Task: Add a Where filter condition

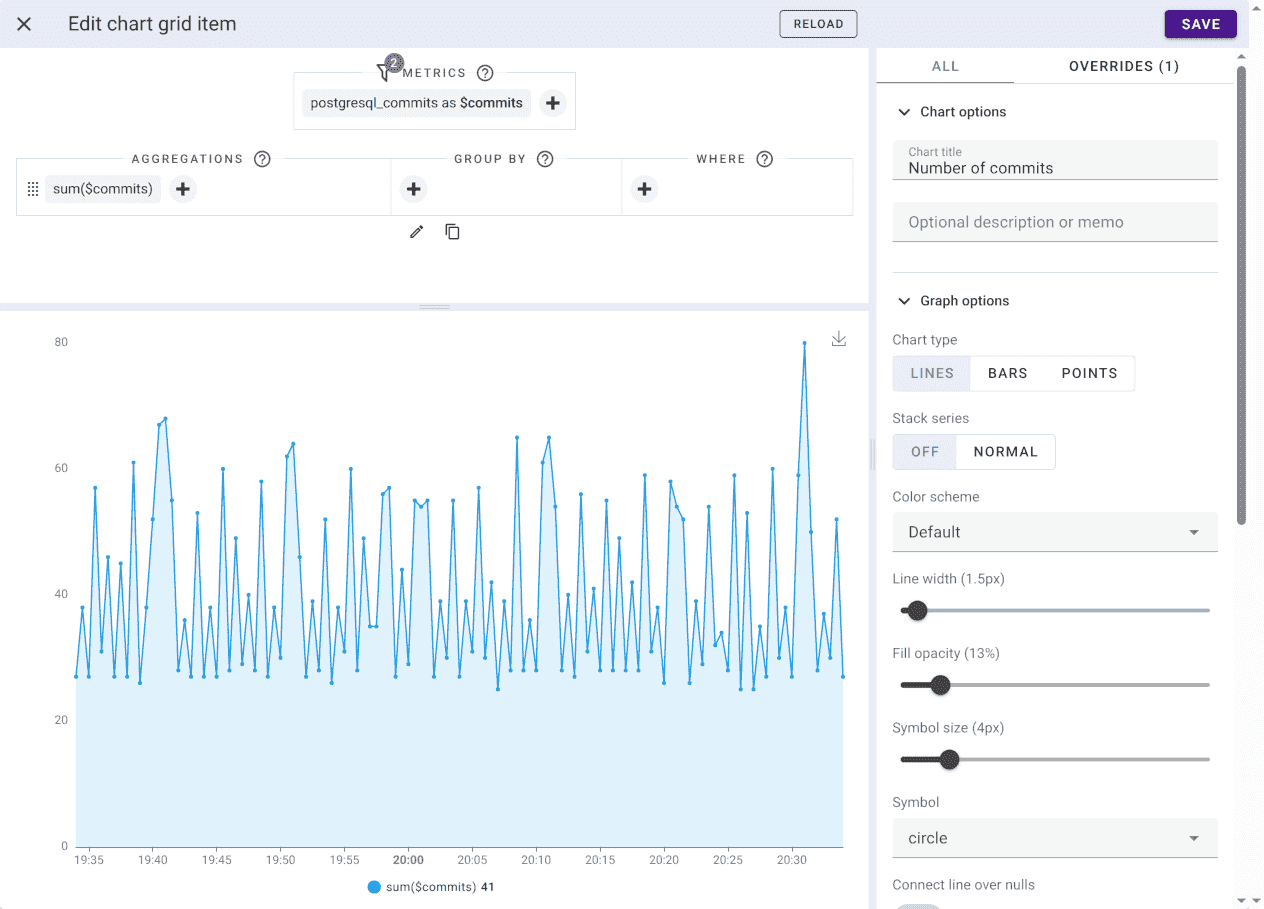Action: (x=645, y=189)
